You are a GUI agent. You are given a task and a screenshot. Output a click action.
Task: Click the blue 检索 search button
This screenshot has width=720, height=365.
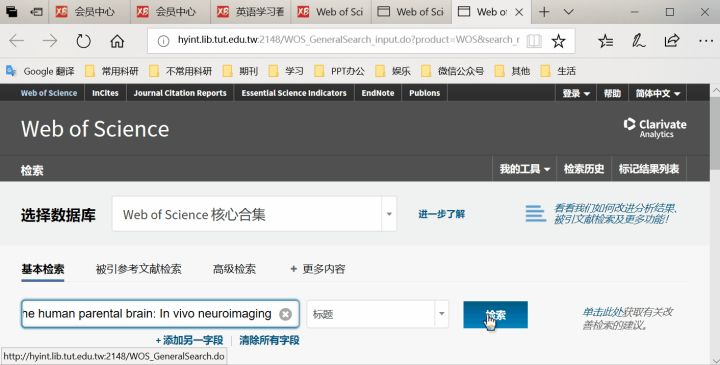click(495, 314)
